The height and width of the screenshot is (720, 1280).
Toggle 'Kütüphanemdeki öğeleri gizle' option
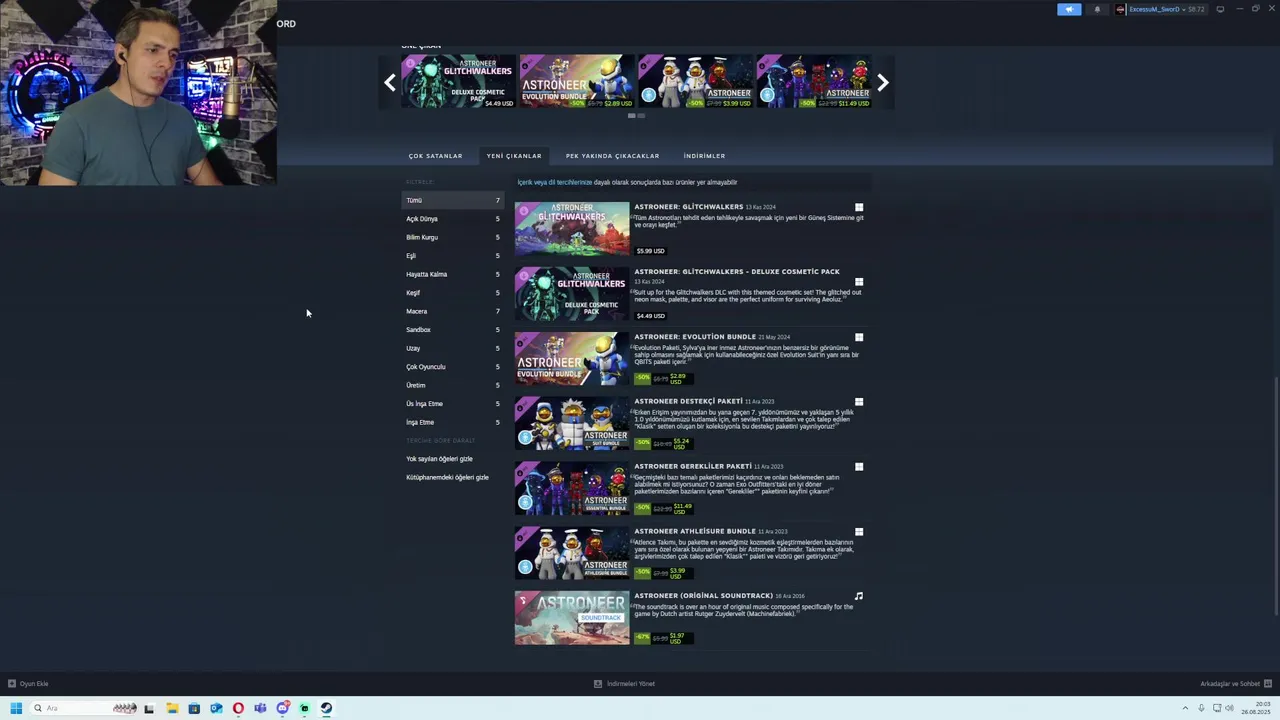point(447,477)
